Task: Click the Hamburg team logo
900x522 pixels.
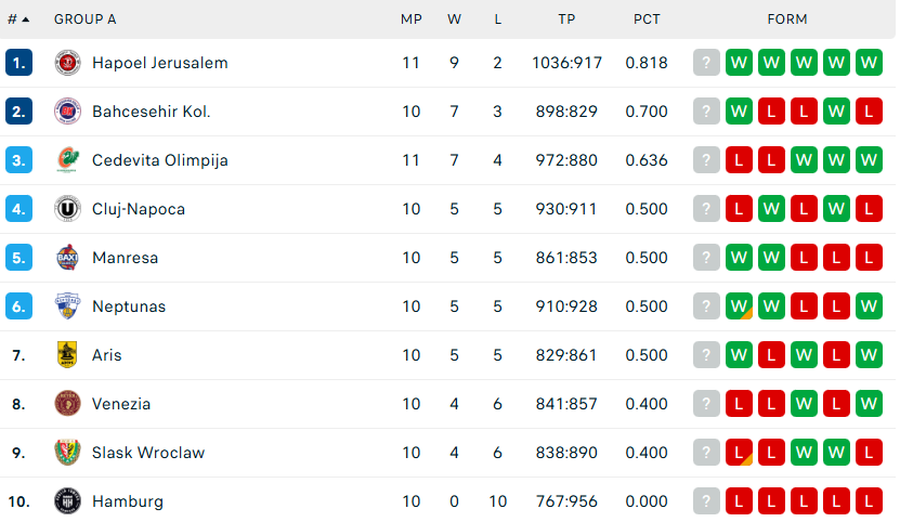Action: tap(68, 501)
